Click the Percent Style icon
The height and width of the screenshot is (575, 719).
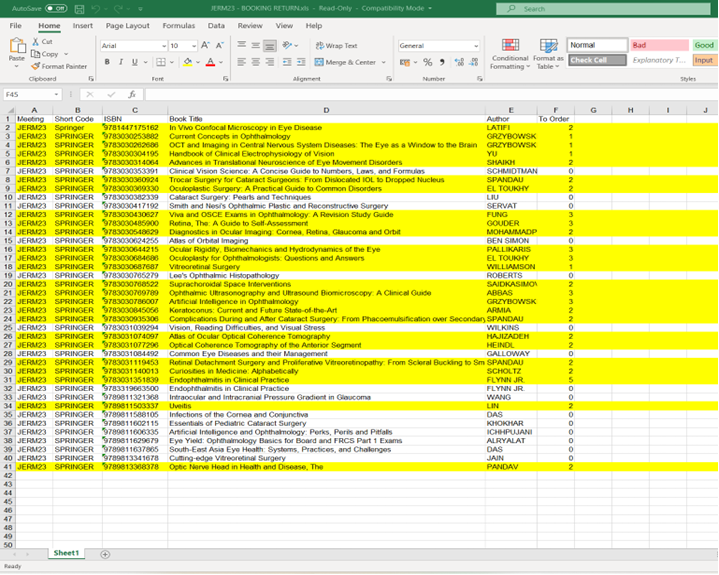tap(428, 62)
